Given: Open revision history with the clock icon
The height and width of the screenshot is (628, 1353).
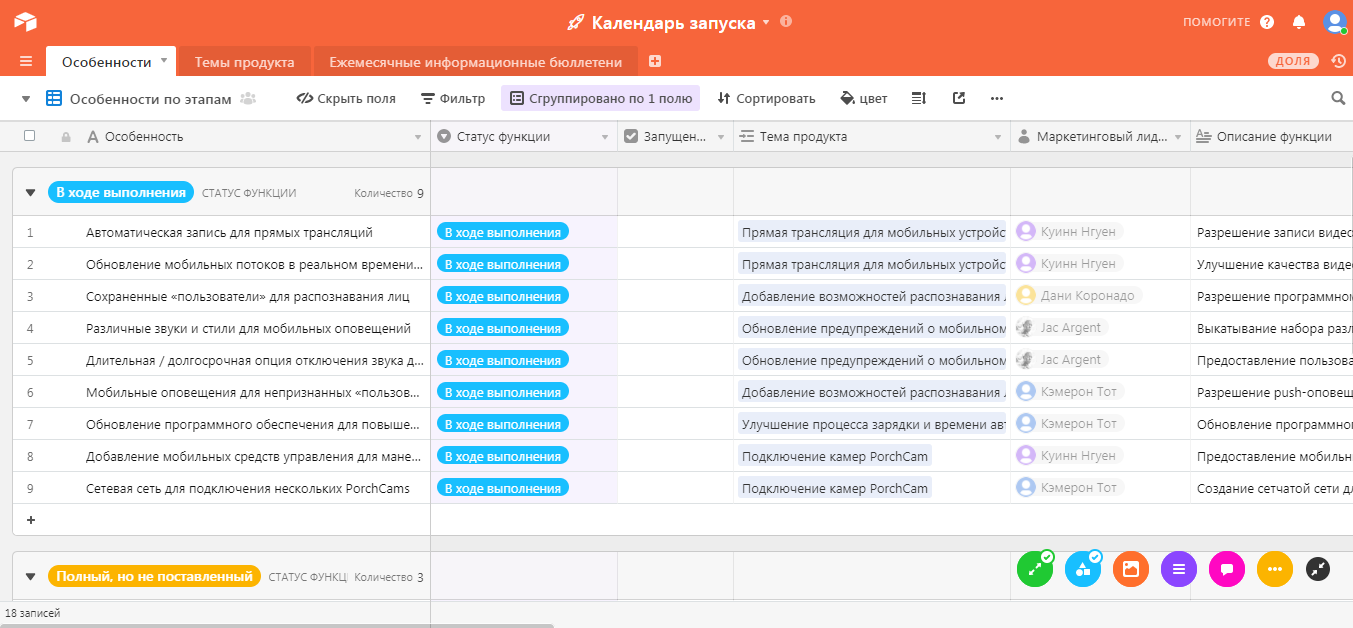Looking at the screenshot, I should pyautogui.click(x=1338, y=61).
